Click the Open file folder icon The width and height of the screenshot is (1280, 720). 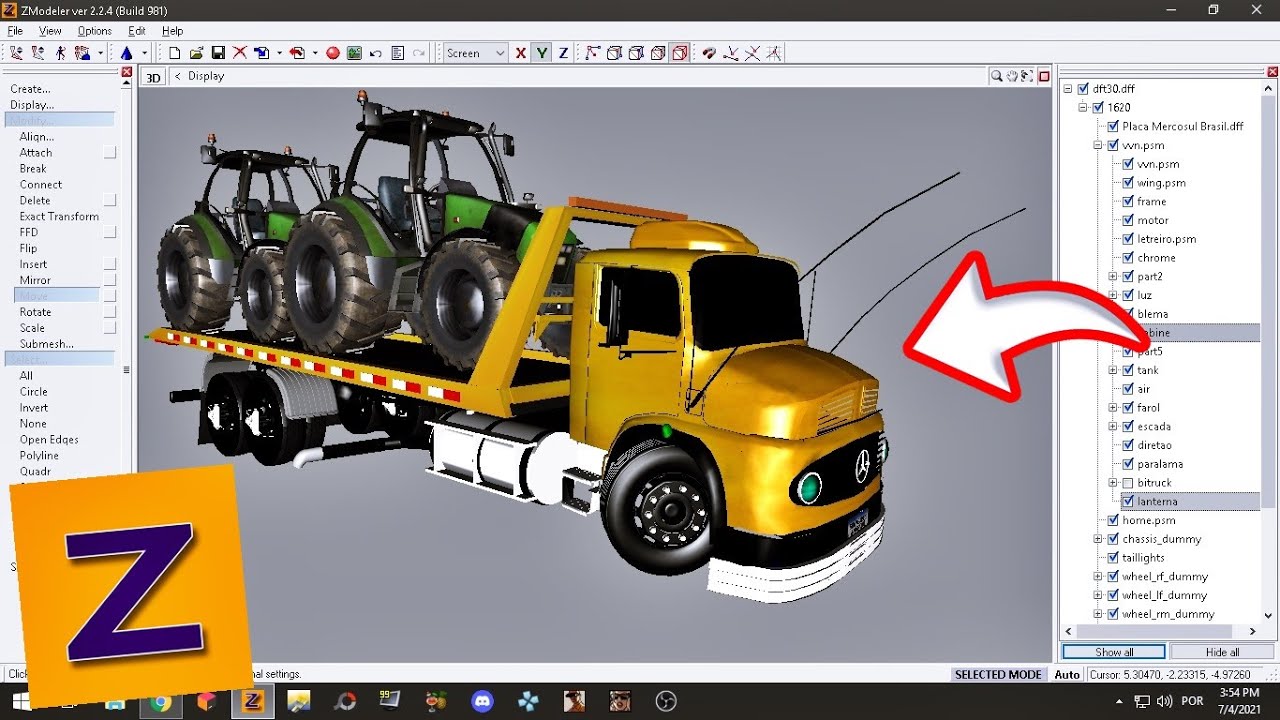[x=197, y=53]
